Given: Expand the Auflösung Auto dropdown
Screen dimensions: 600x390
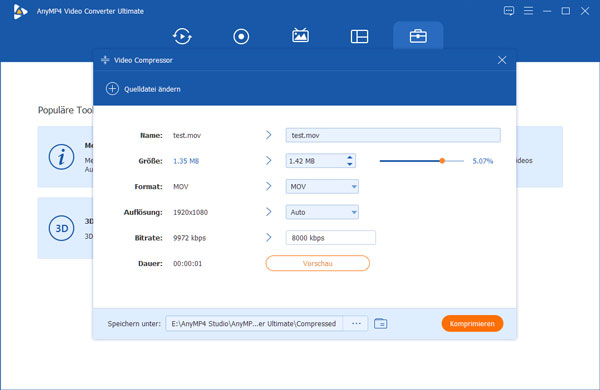Looking at the screenshot, I should 322,212.
